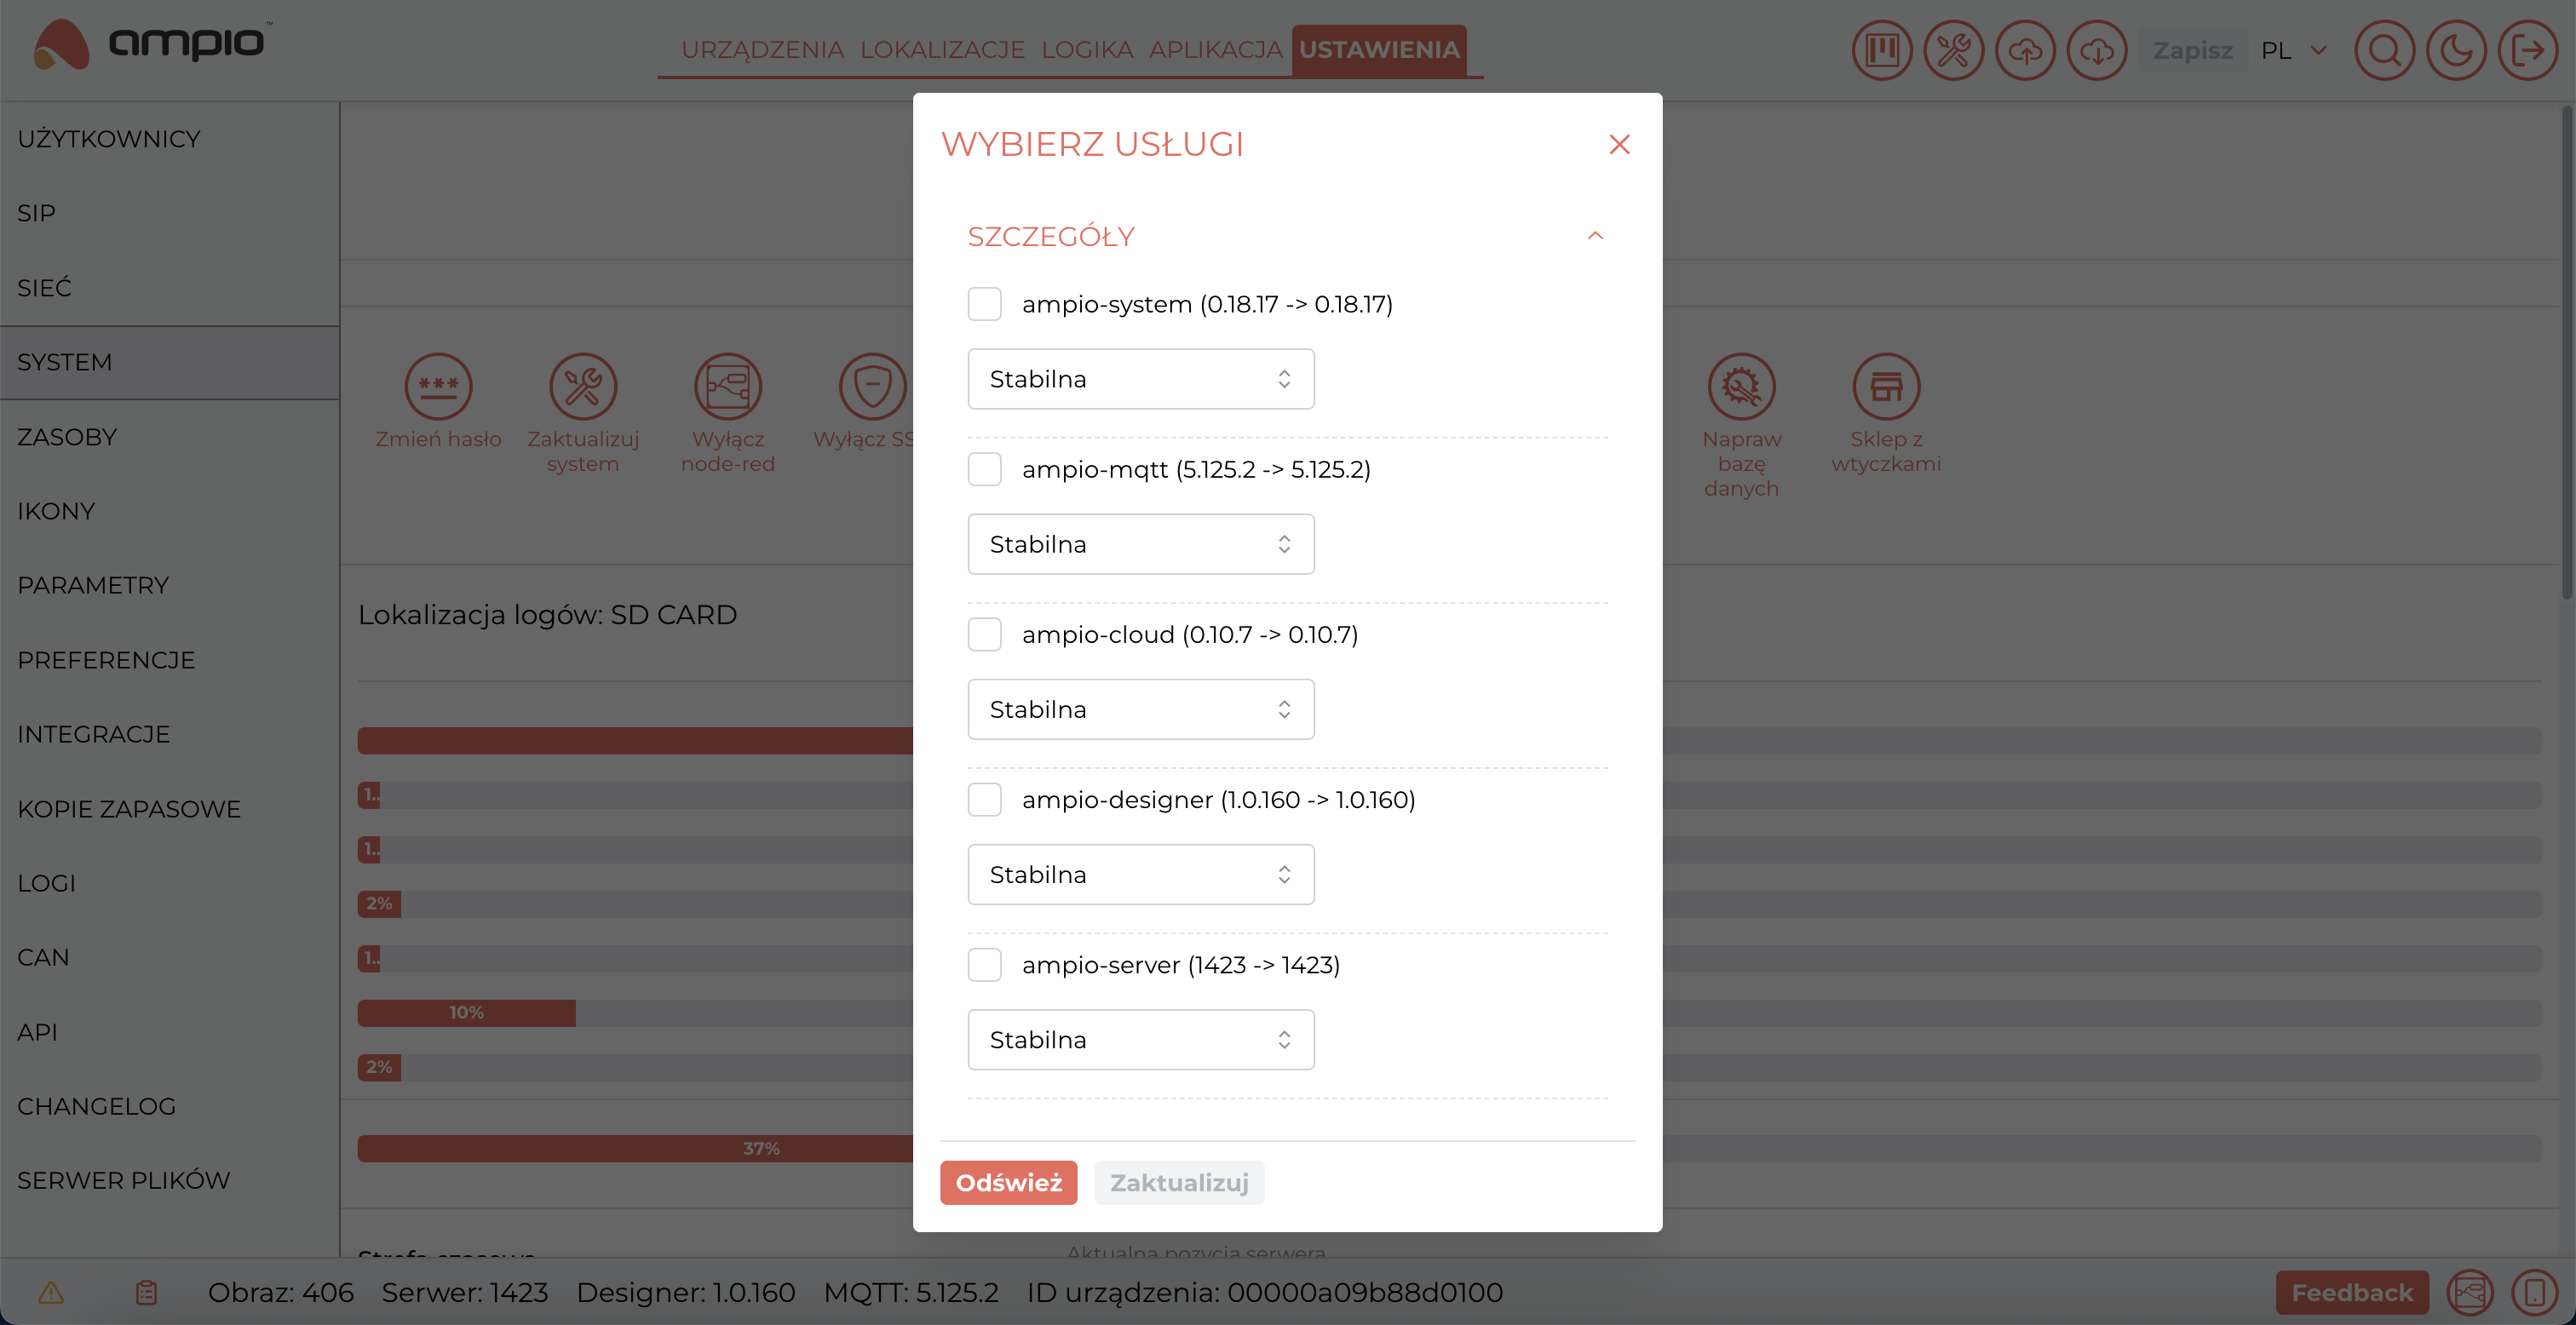The width and height of the screenshot is (2576, 1325).
Task: Open CAN in sidebar
Action: [x=170, y=957]
